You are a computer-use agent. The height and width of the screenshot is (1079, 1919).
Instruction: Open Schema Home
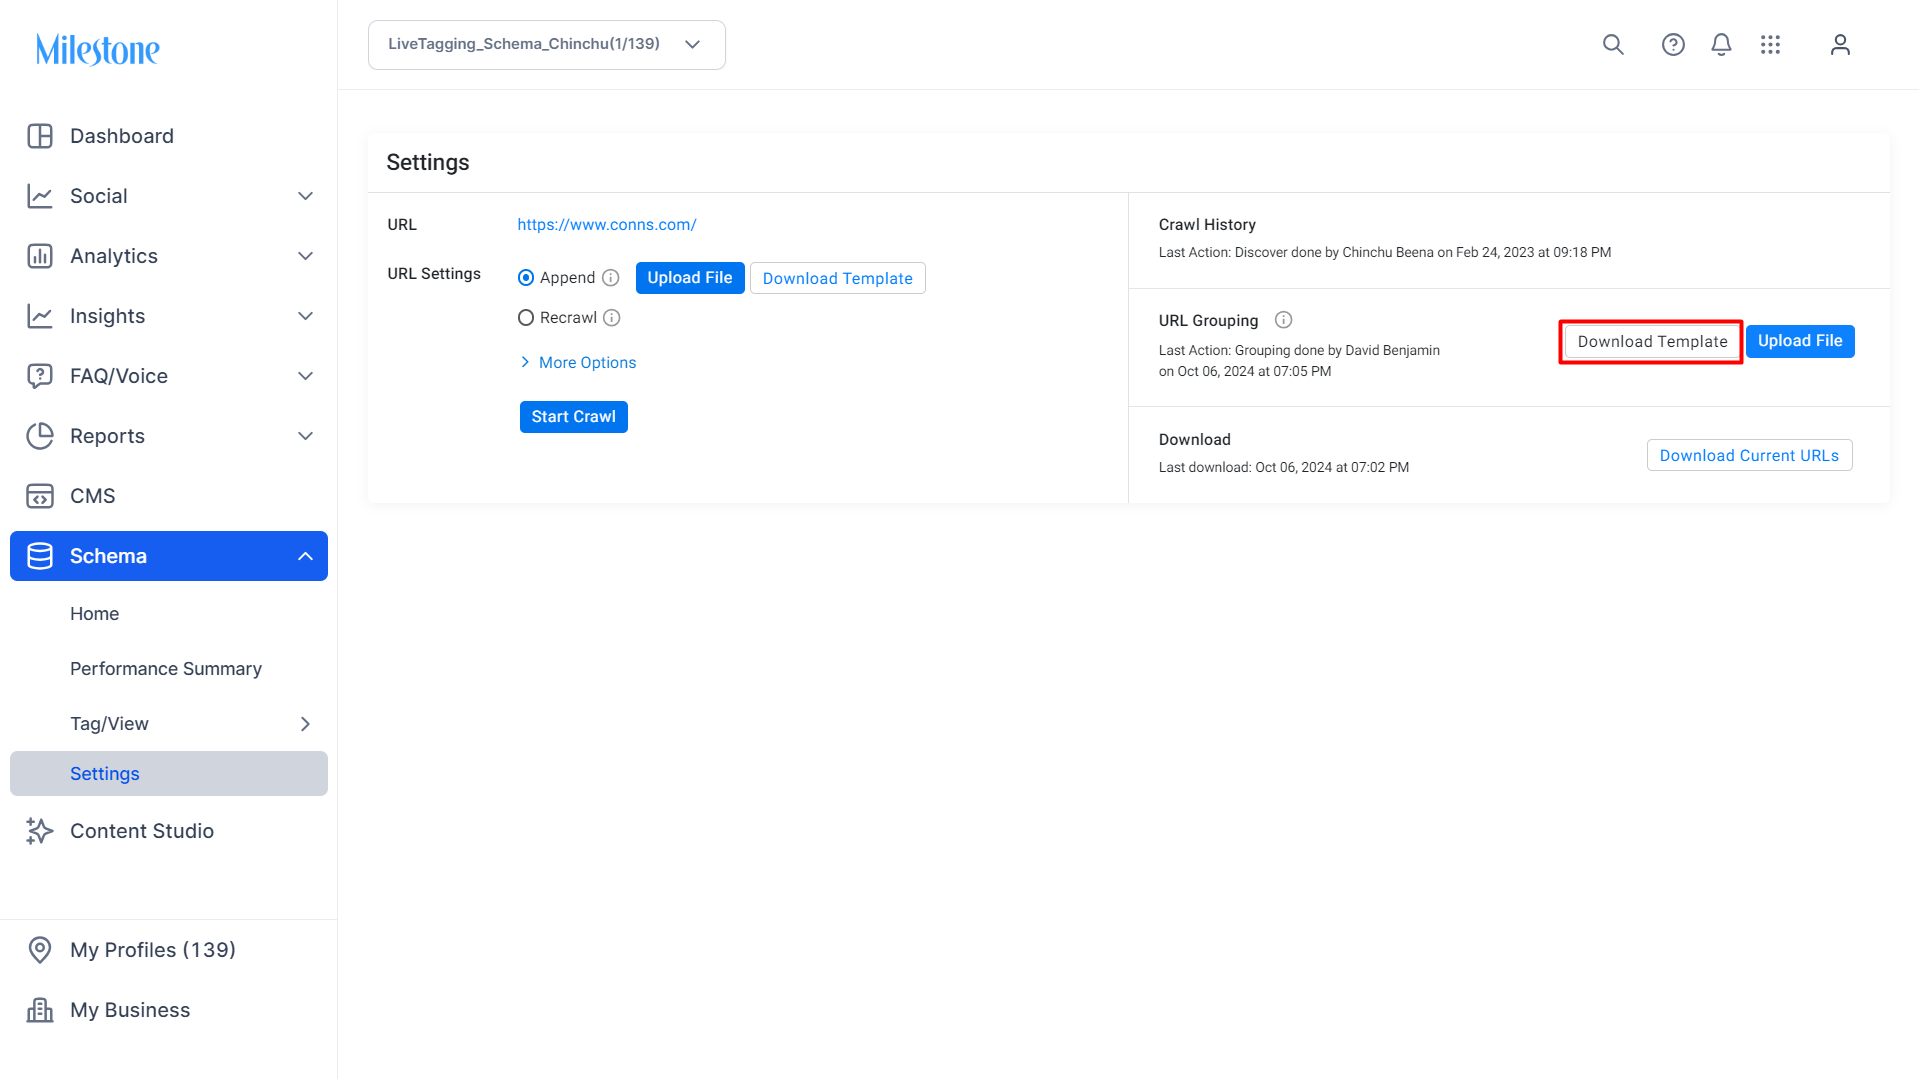tap(95, 614)
